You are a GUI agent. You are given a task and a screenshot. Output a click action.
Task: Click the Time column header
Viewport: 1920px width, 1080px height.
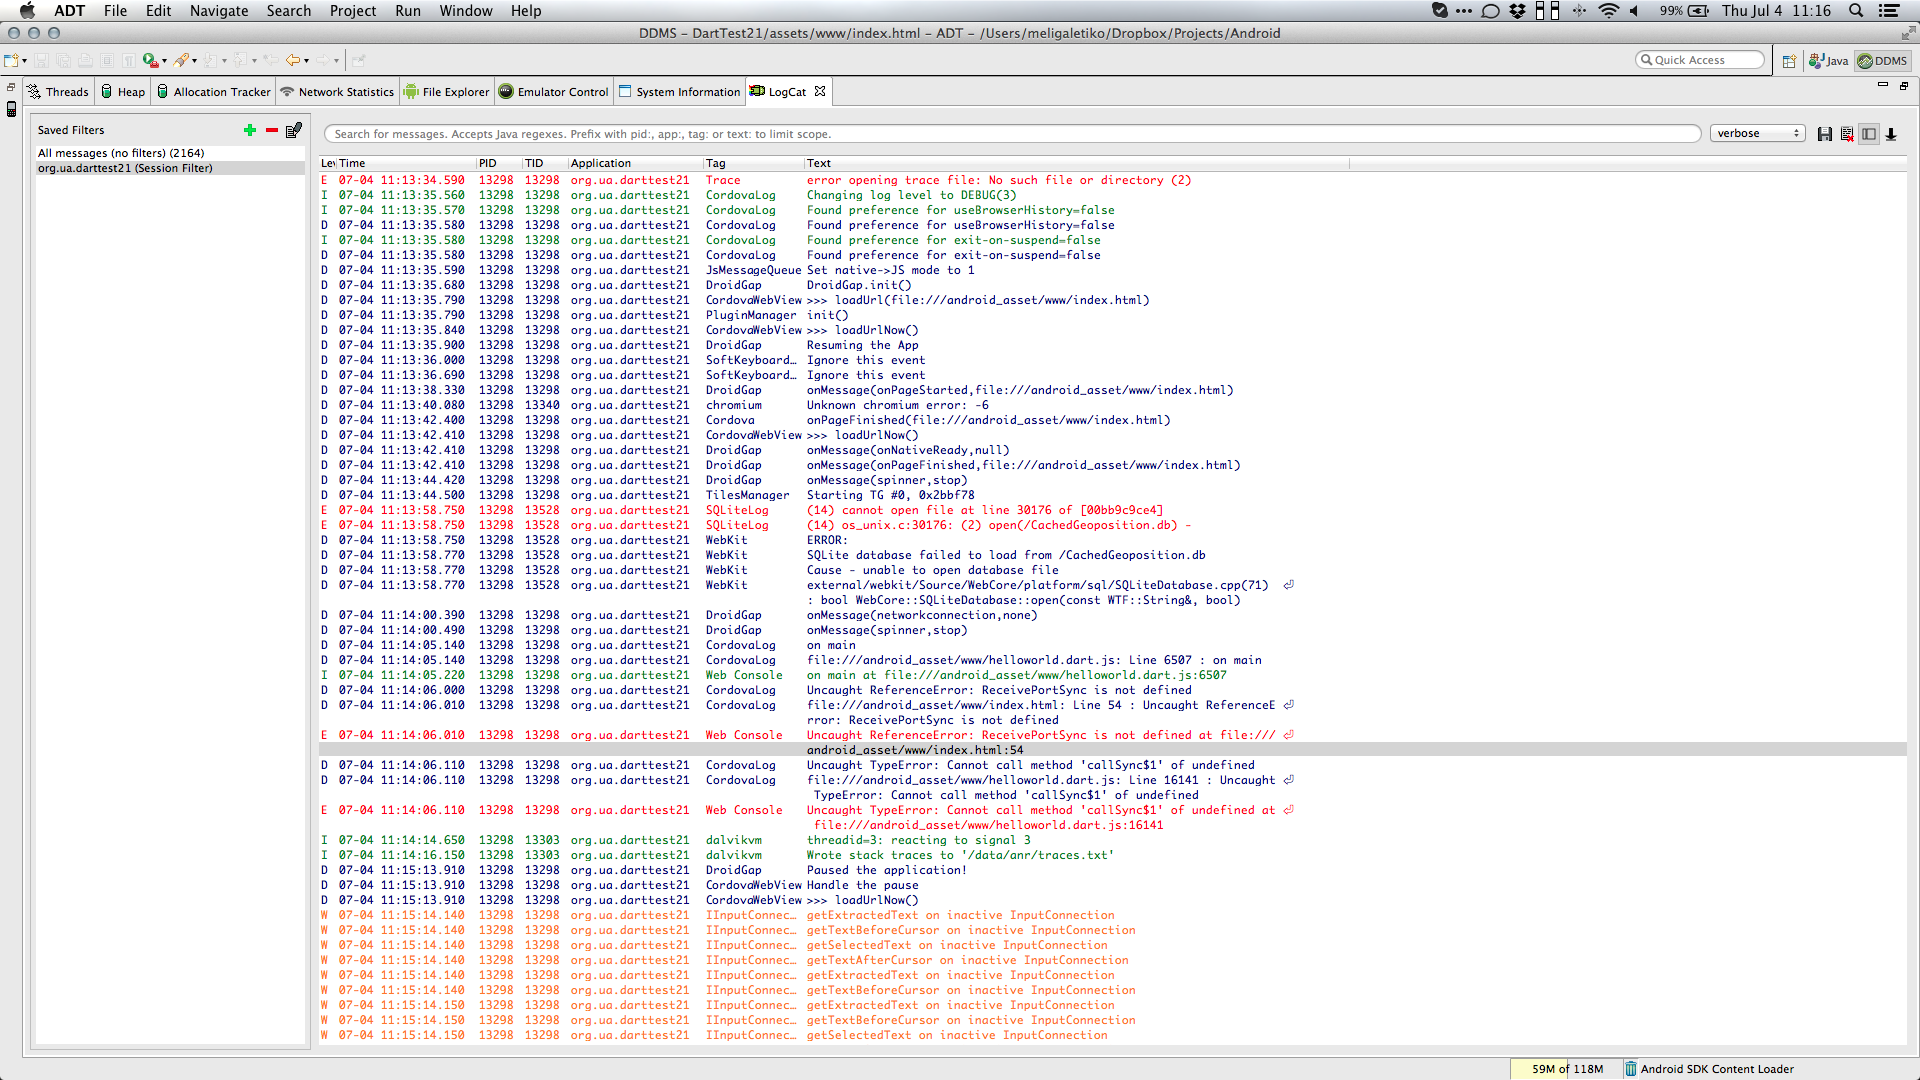[405, 163]
